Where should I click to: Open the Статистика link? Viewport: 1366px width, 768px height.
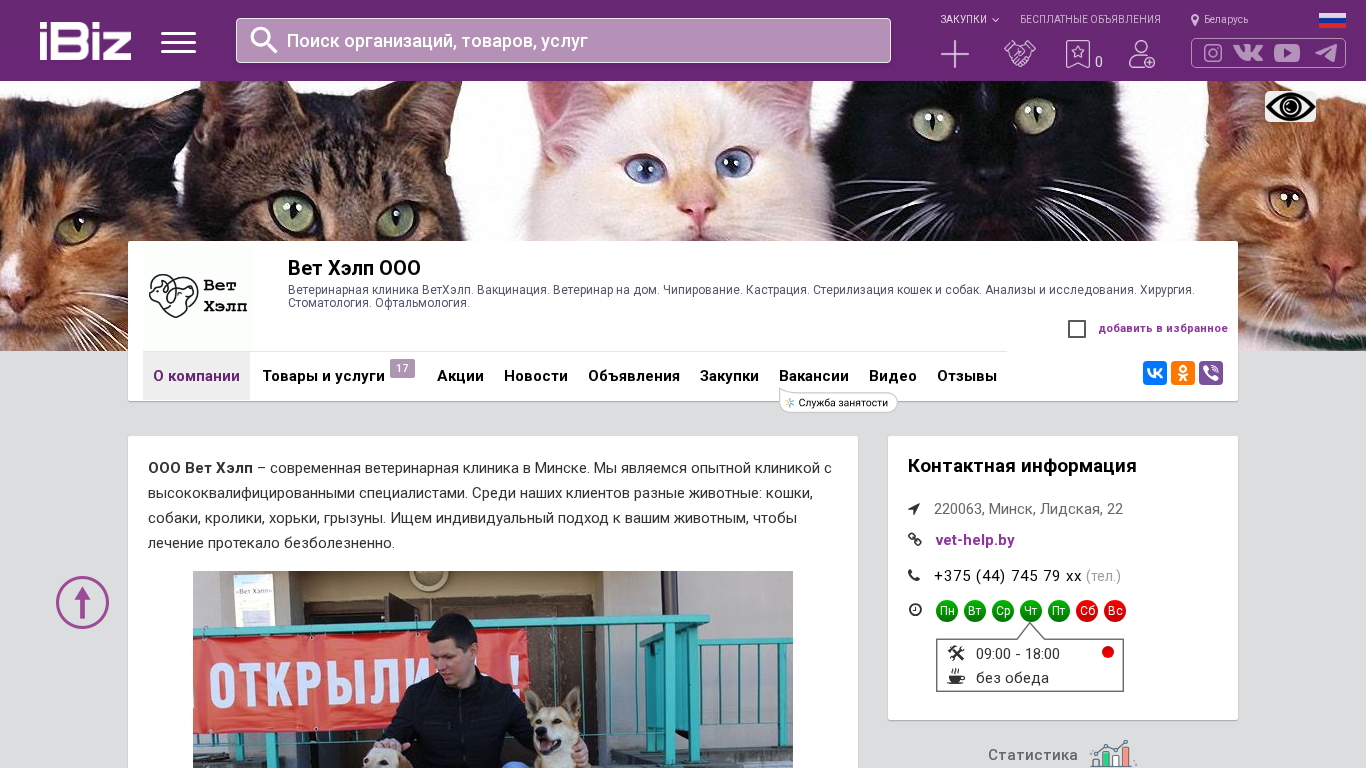click(x=1033, y=755)
